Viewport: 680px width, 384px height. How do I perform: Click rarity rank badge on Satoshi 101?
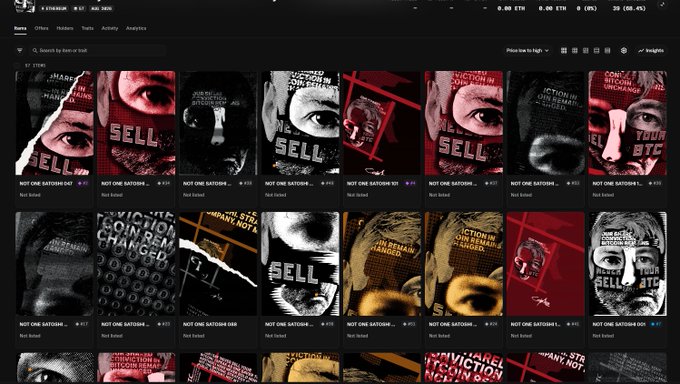tap(410, 184)
